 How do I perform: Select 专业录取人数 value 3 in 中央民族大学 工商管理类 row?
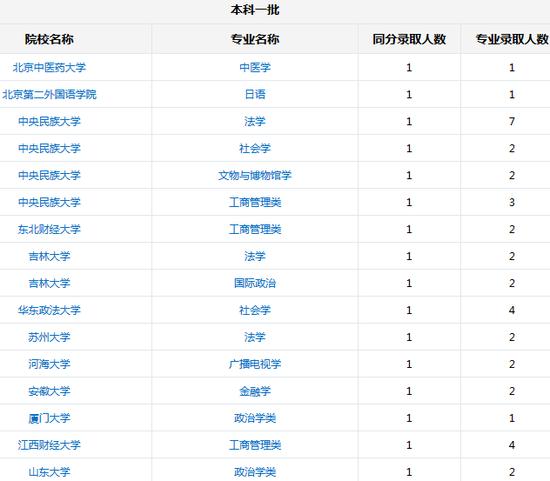click(512, 202)
